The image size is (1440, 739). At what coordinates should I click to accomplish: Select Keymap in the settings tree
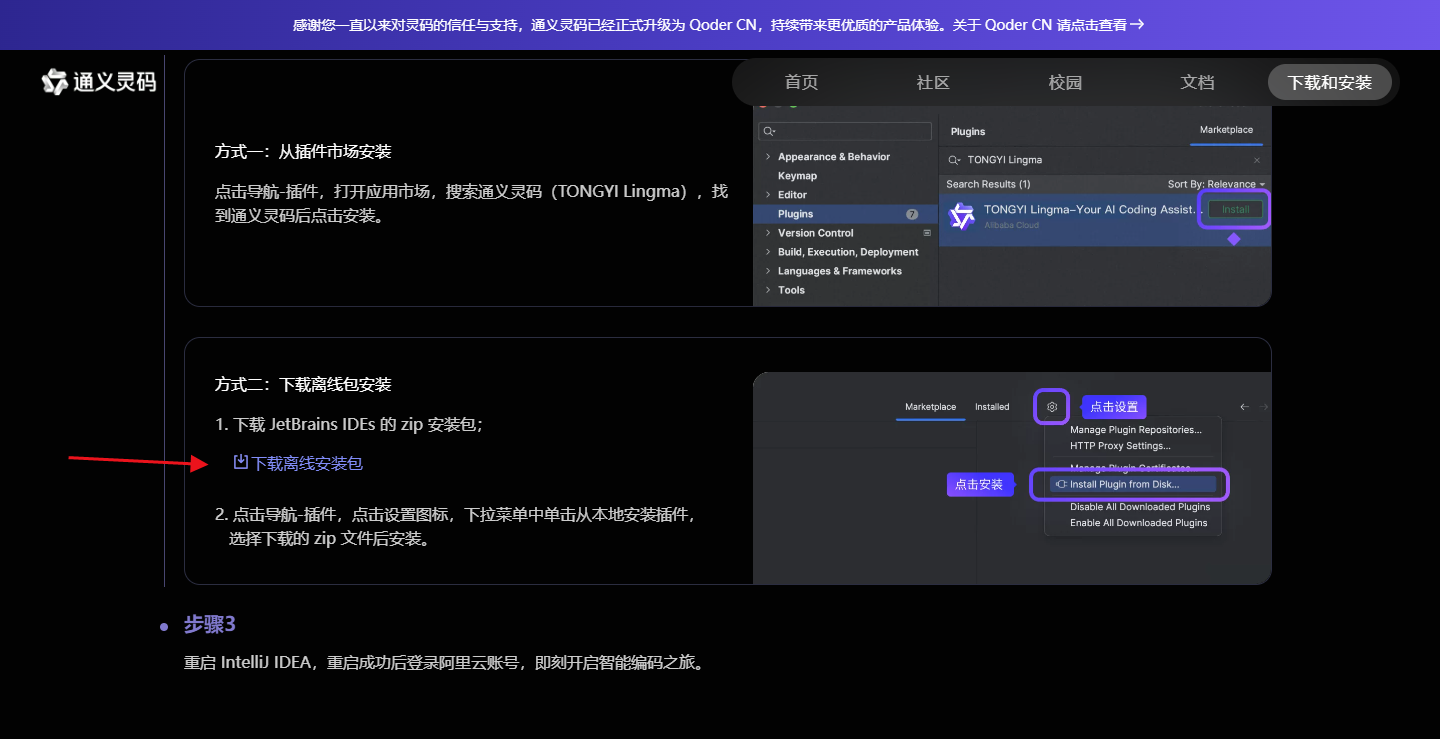pos(797,176)
